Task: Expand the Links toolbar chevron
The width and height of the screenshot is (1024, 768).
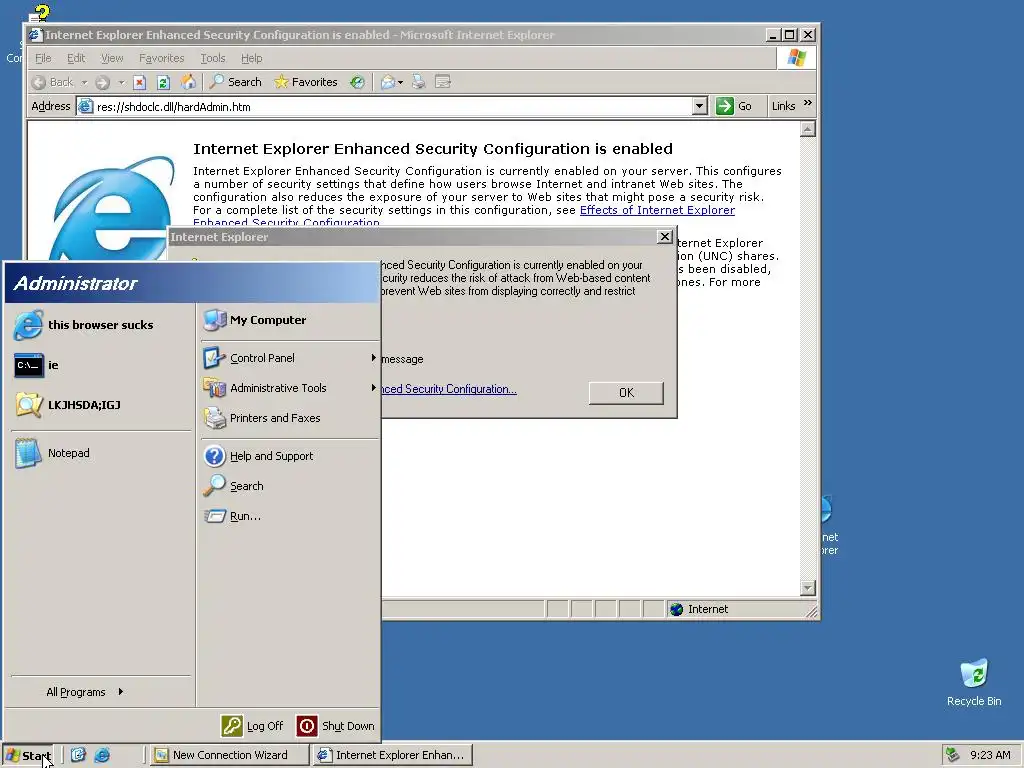Action: coord(808,103)
